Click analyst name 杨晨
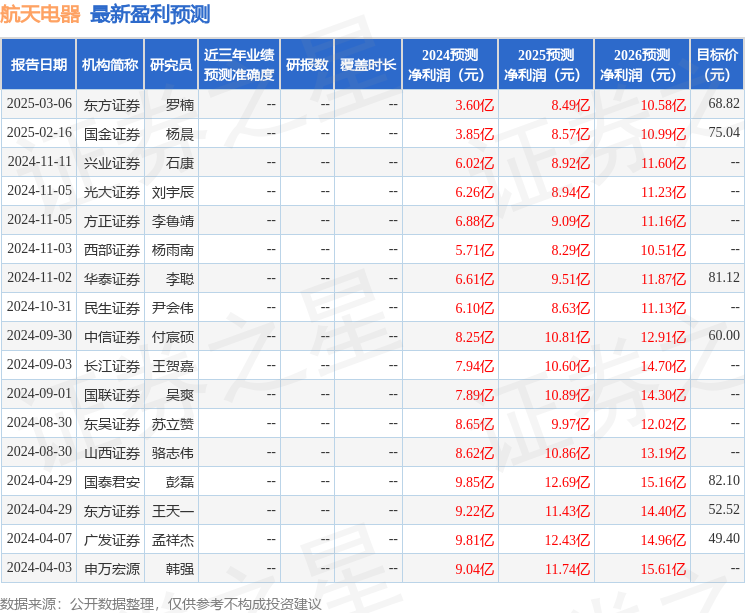 (180, 134)
